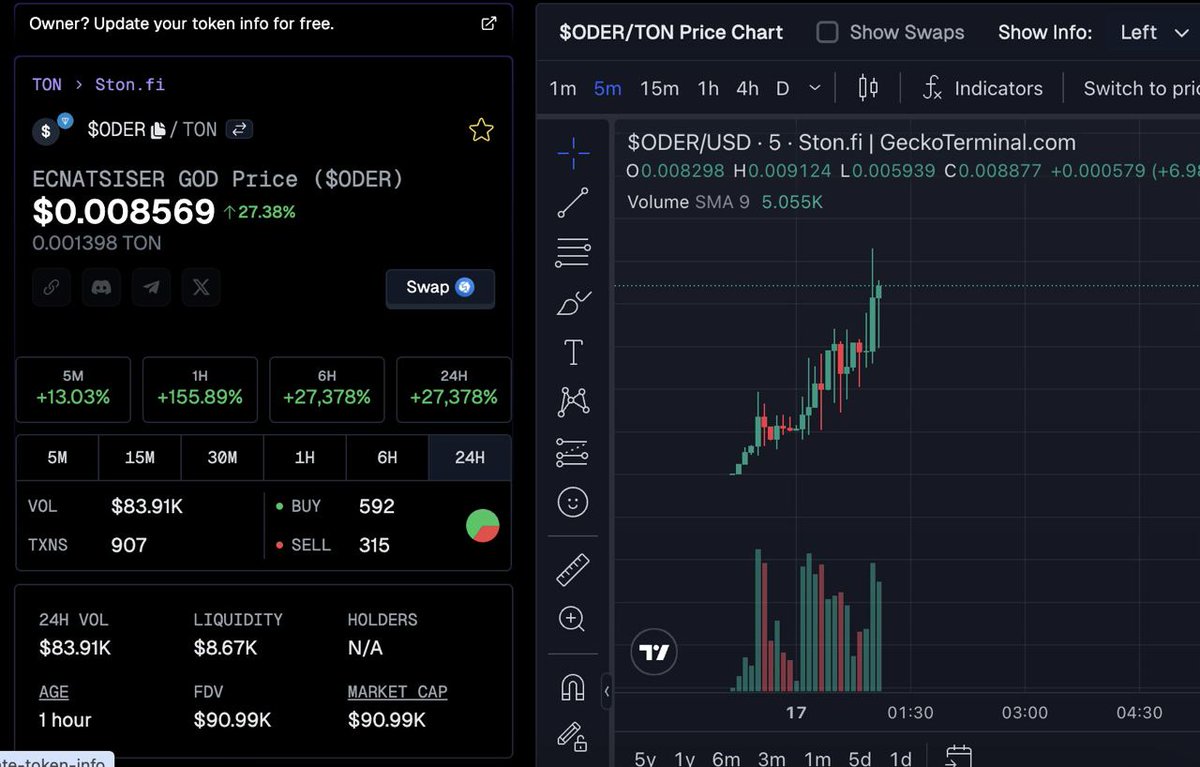This screenshot has width=1200, height=767.
Task: Collapse the drawing toolbar side arrow
Action: 606,690
